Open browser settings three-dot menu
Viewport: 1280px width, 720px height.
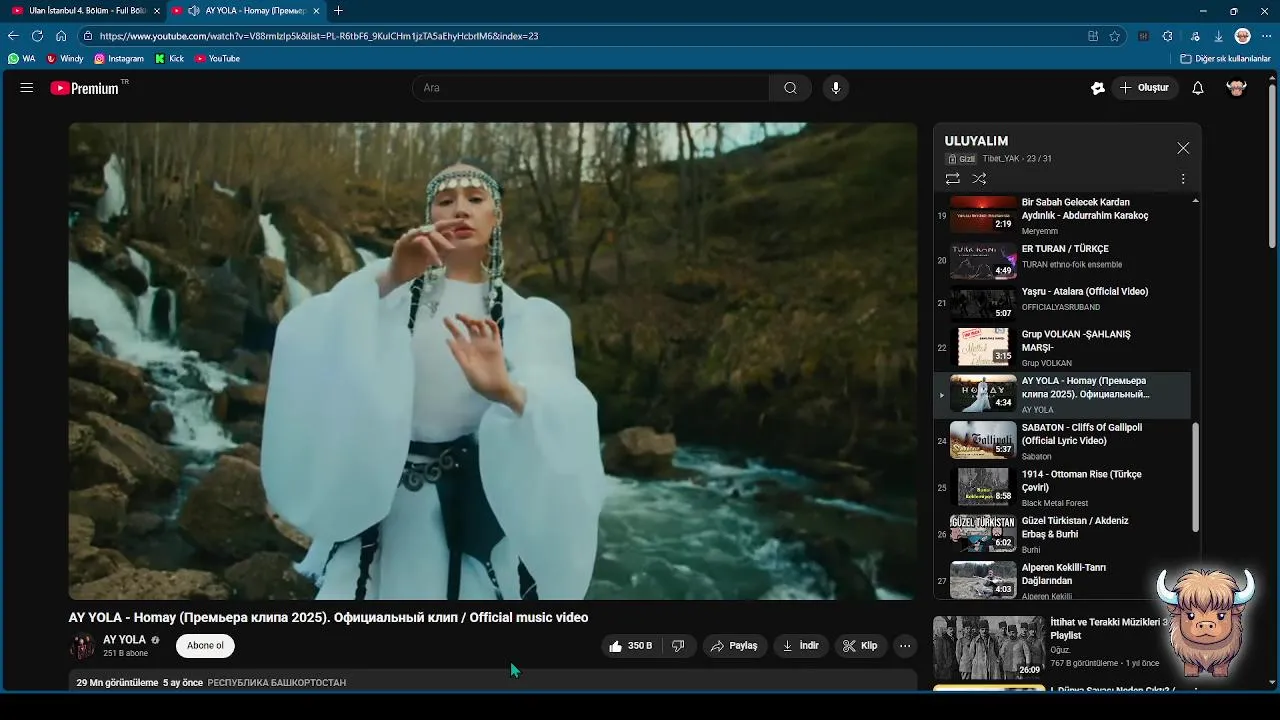(1266, 36)
